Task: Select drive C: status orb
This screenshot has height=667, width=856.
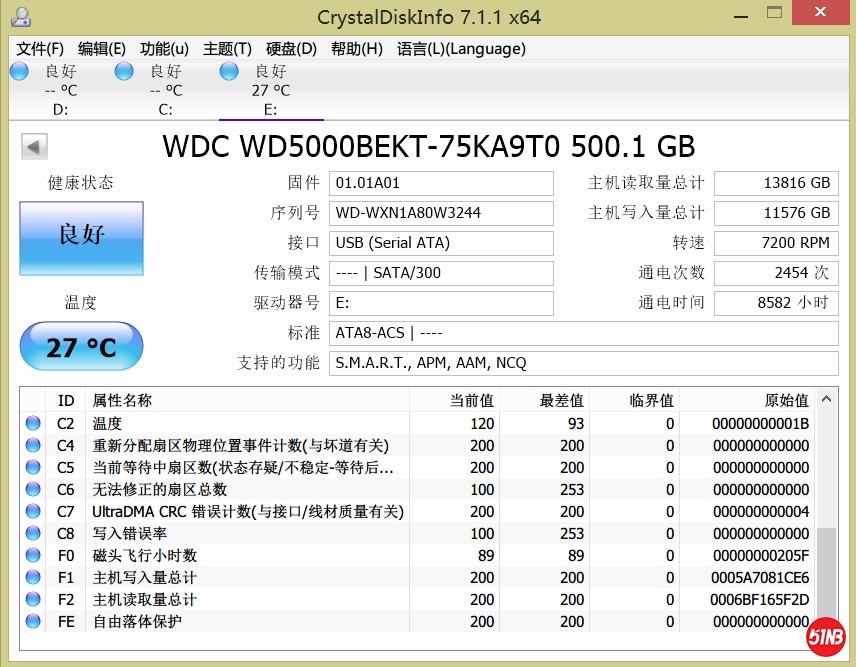Action: click(x=124, y=71)
